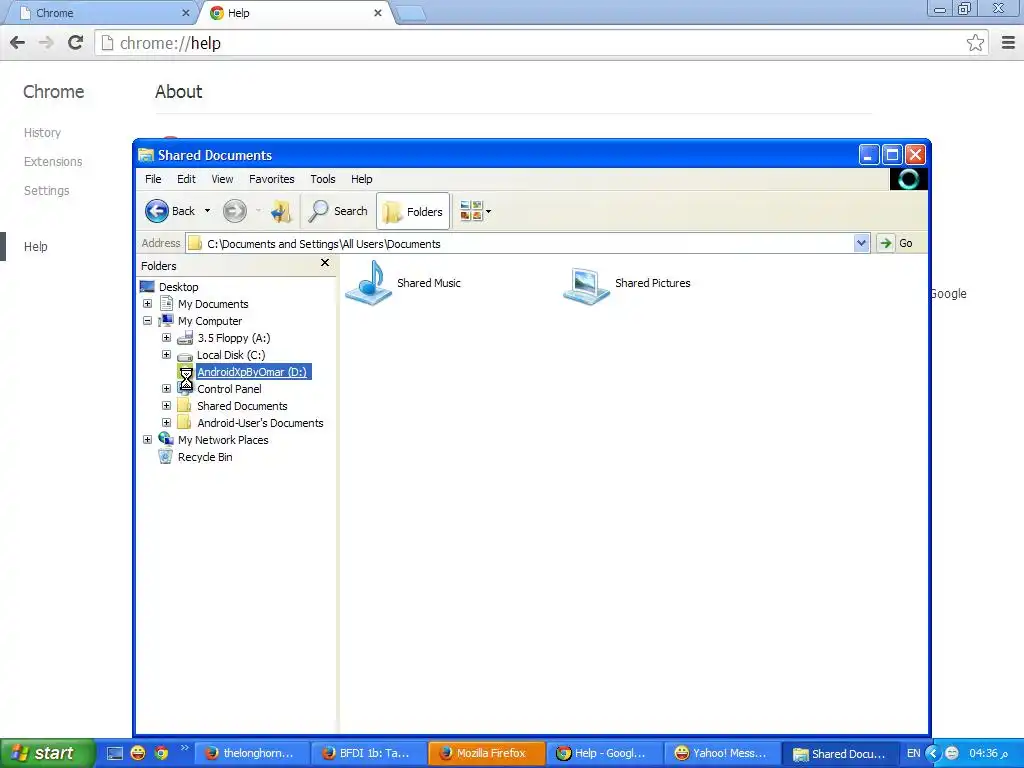Launch Chrome from quick launch bar
This screenshot has width=1024, height=768.
tap(161, 753)
